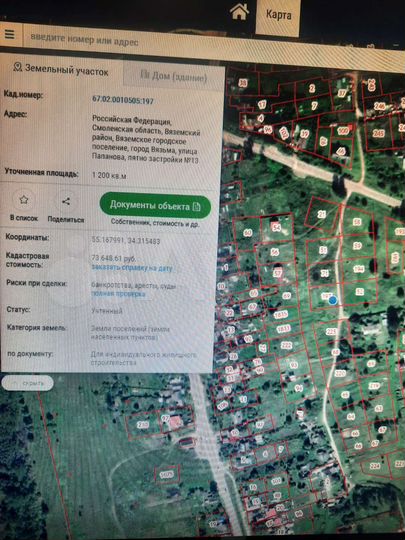Image resolution: width=405 pixels, height=540 pixels.
Task: Open the полная проверка link
Action: [x=118, y=294]
